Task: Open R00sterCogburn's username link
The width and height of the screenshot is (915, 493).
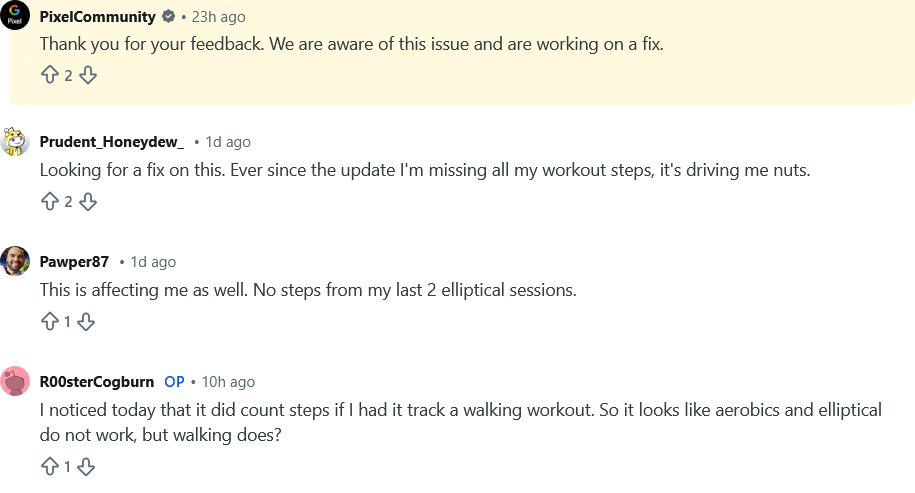Action: click(x=97, y=382)
